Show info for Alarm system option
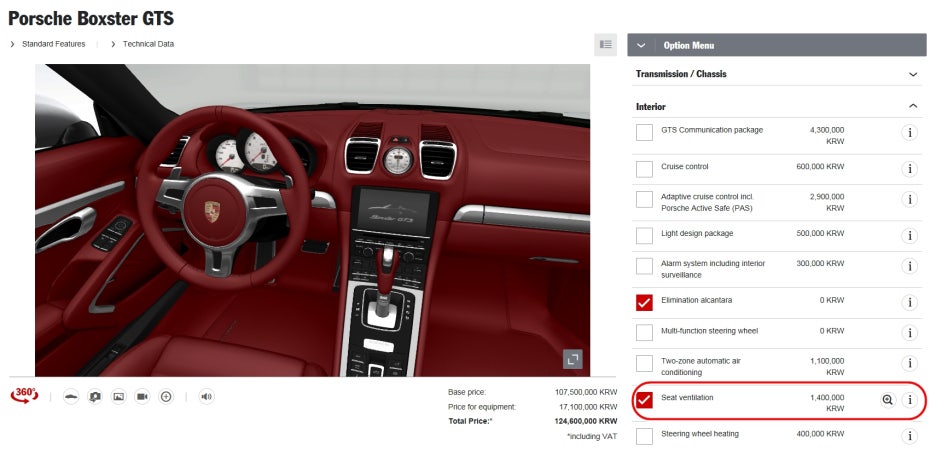Viewport: 936px width, 450px height. tap(909, 266)
